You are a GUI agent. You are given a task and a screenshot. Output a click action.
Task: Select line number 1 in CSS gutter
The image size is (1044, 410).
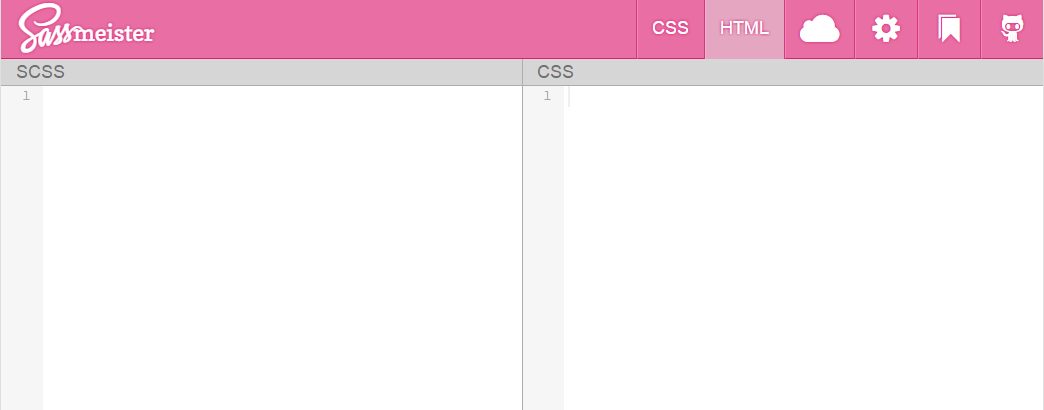click(x=547, y=96)
